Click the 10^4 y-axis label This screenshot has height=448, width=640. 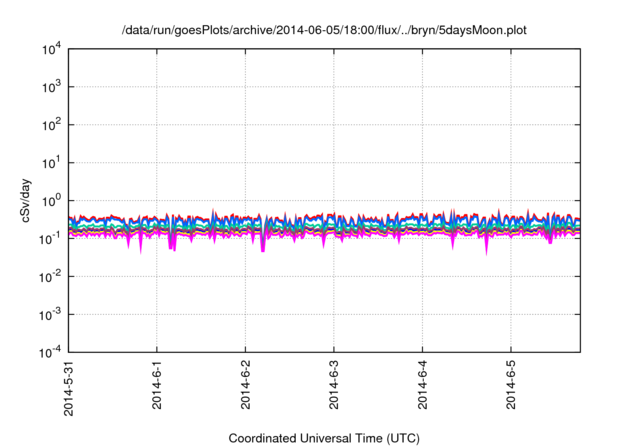[52, 49]
